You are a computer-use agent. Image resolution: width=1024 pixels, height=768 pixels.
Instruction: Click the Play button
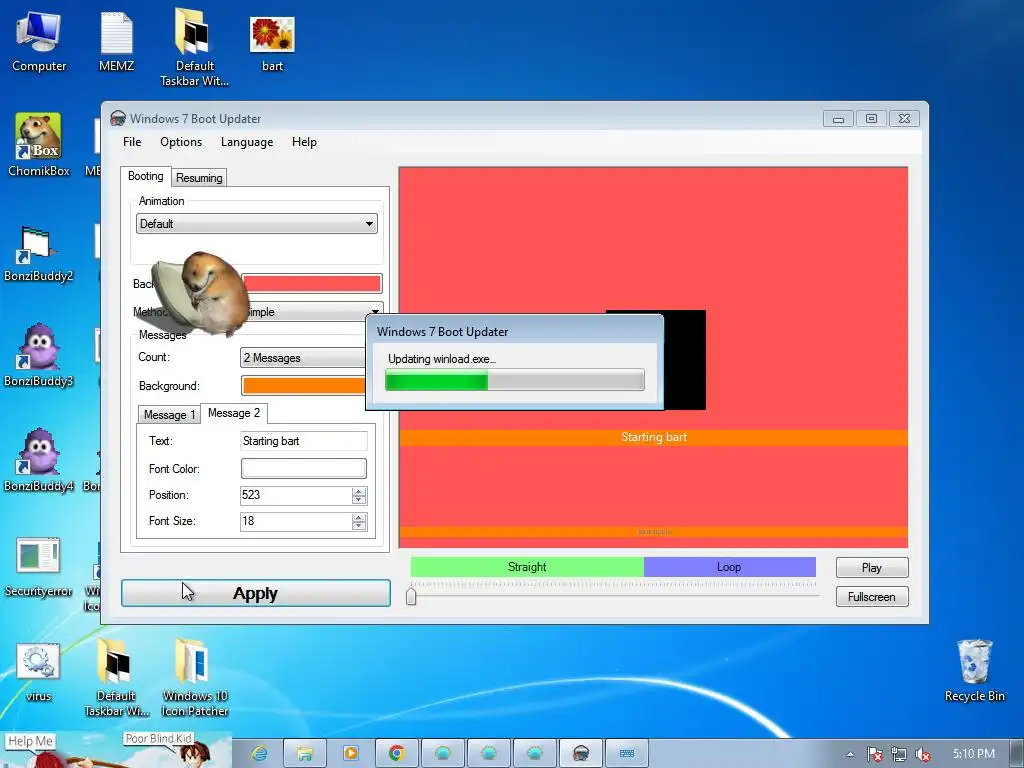coord(872,568)
